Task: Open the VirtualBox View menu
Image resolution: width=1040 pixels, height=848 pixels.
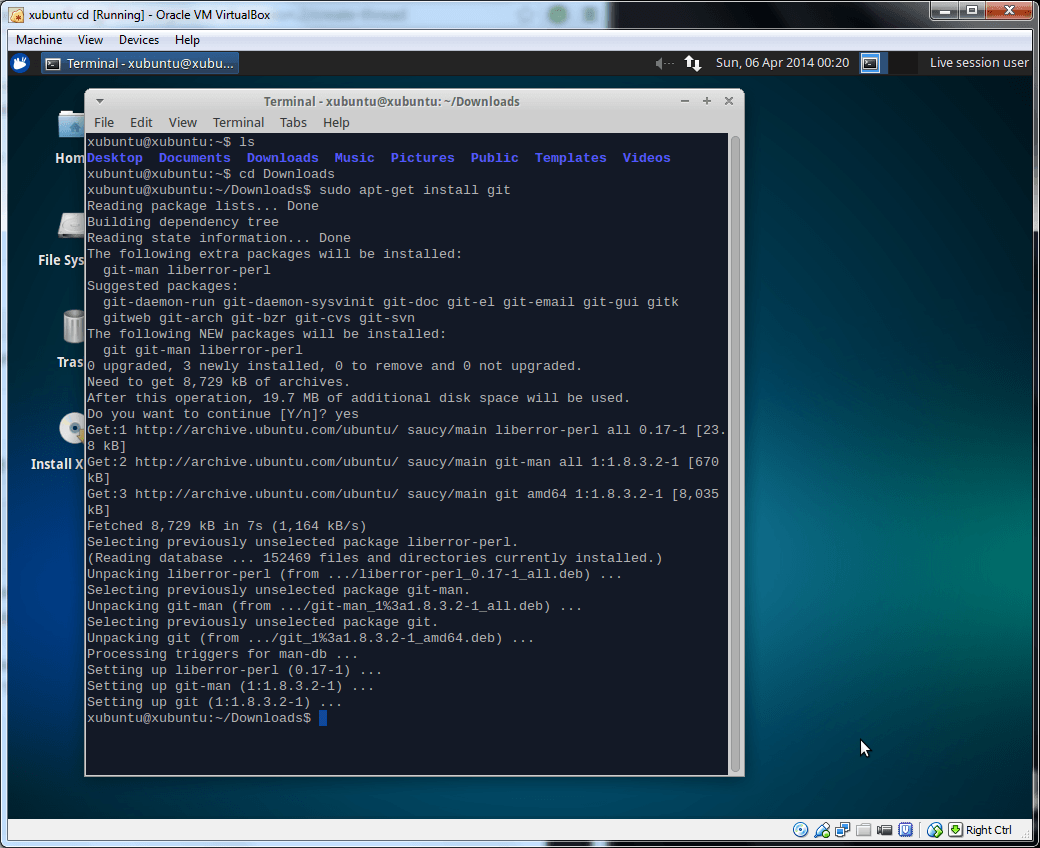Action: [90, 40]
